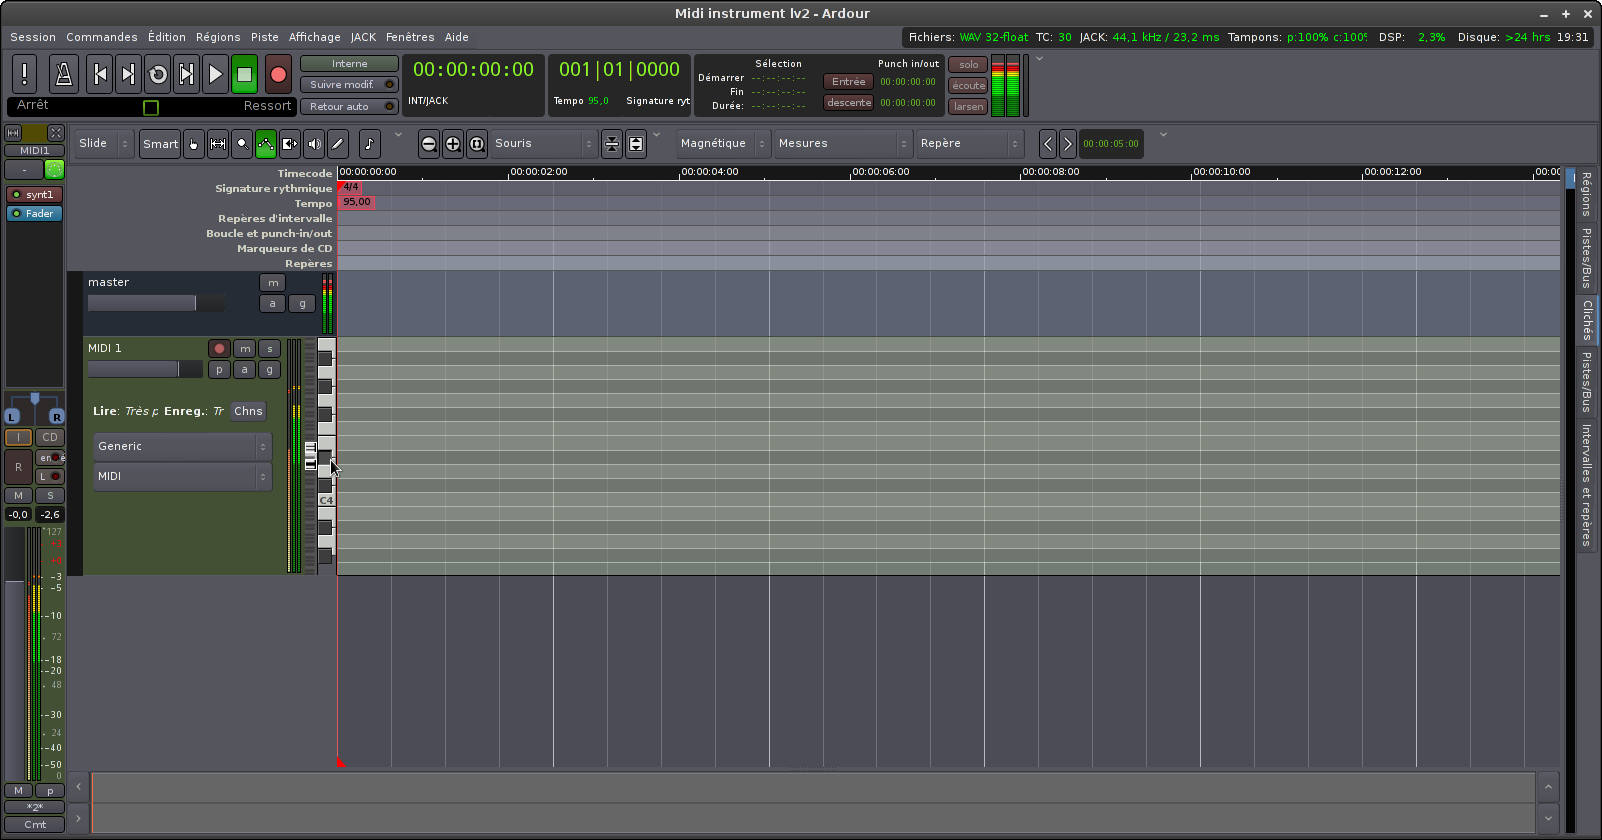The image size is (1602, 840).
Task: Select the audition speaker tool
Action: point(314,144)
